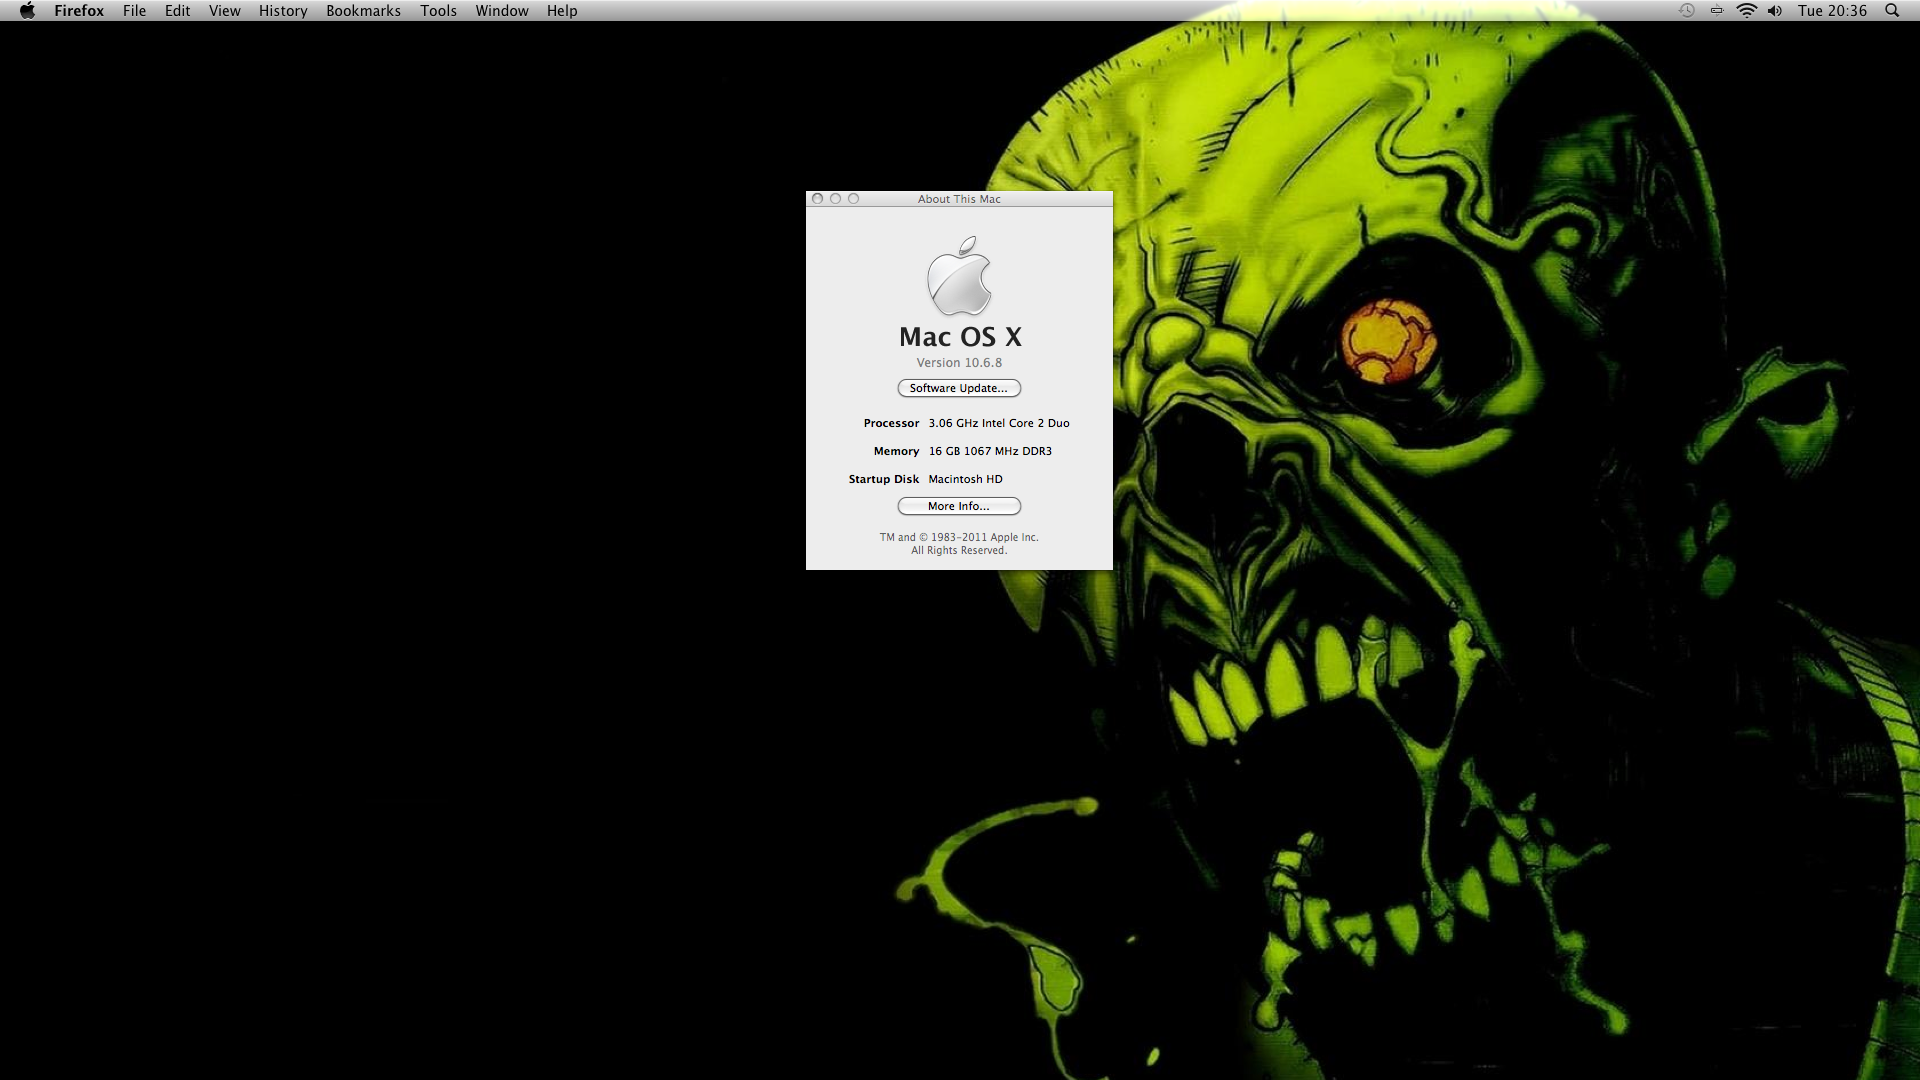1920x1080 pixels.
Task: Open the Edit menu
Action: (x=177, y=11)
